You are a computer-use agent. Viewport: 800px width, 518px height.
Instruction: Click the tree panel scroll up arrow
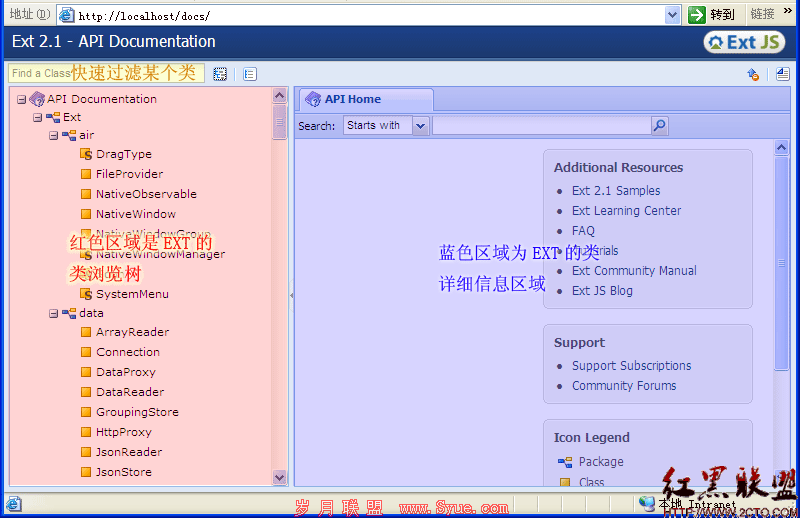[x=280, y=95]
